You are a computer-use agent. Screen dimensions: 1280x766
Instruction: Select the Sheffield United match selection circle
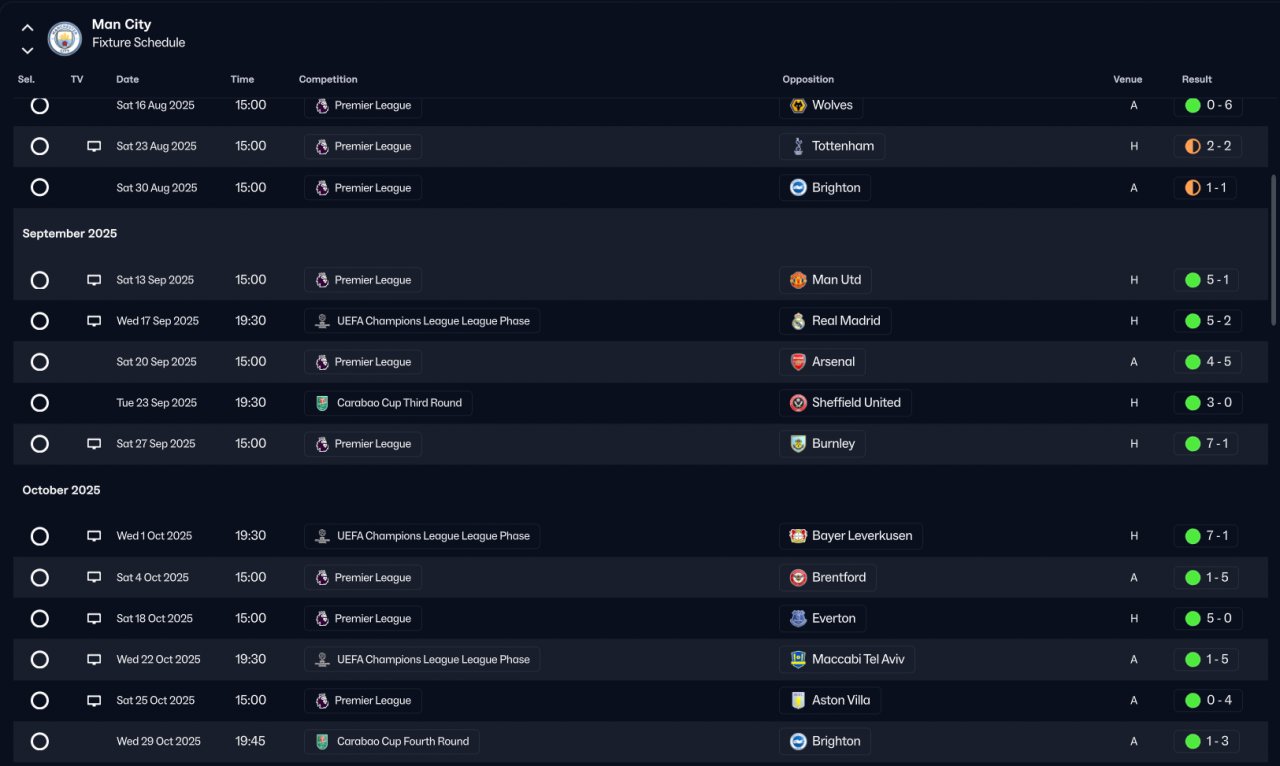(x=39, y=403)
